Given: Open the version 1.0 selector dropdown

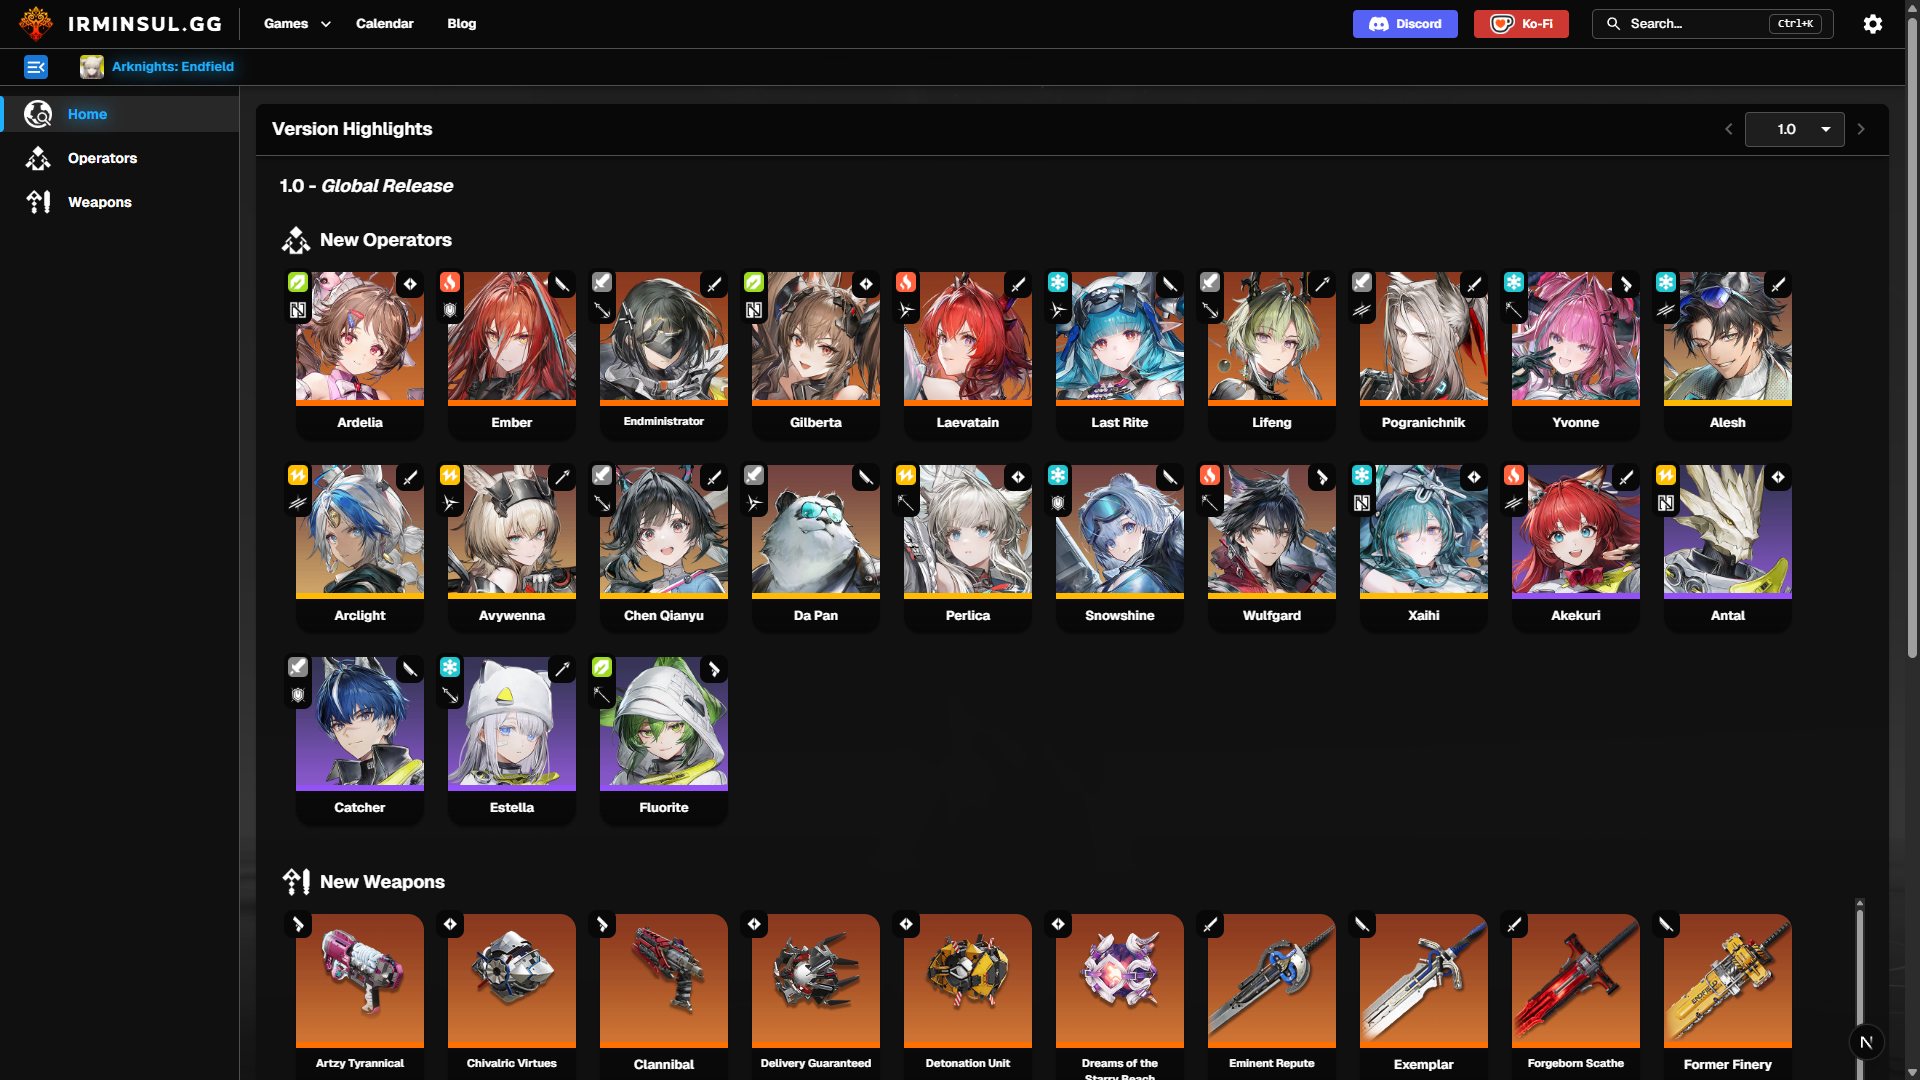Looking at the screenshot, I should point(1794,129).
